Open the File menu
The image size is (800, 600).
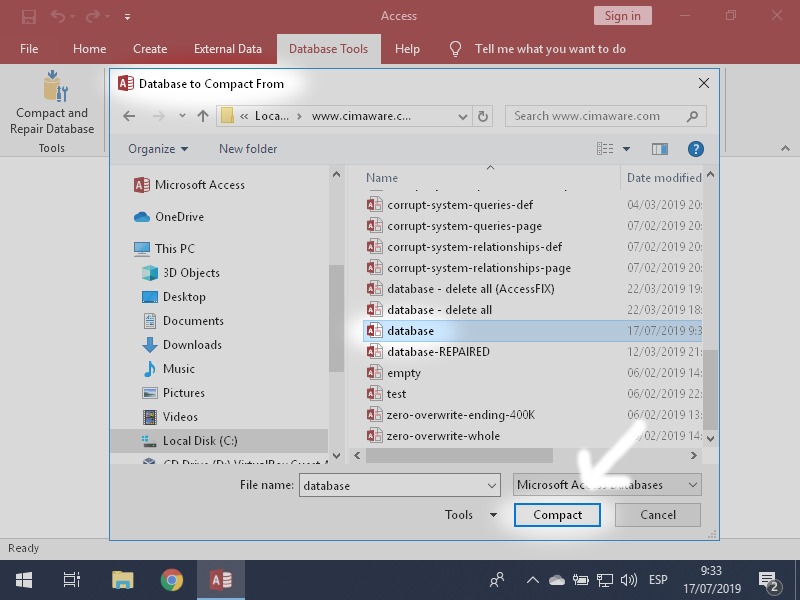pos(29,48)
